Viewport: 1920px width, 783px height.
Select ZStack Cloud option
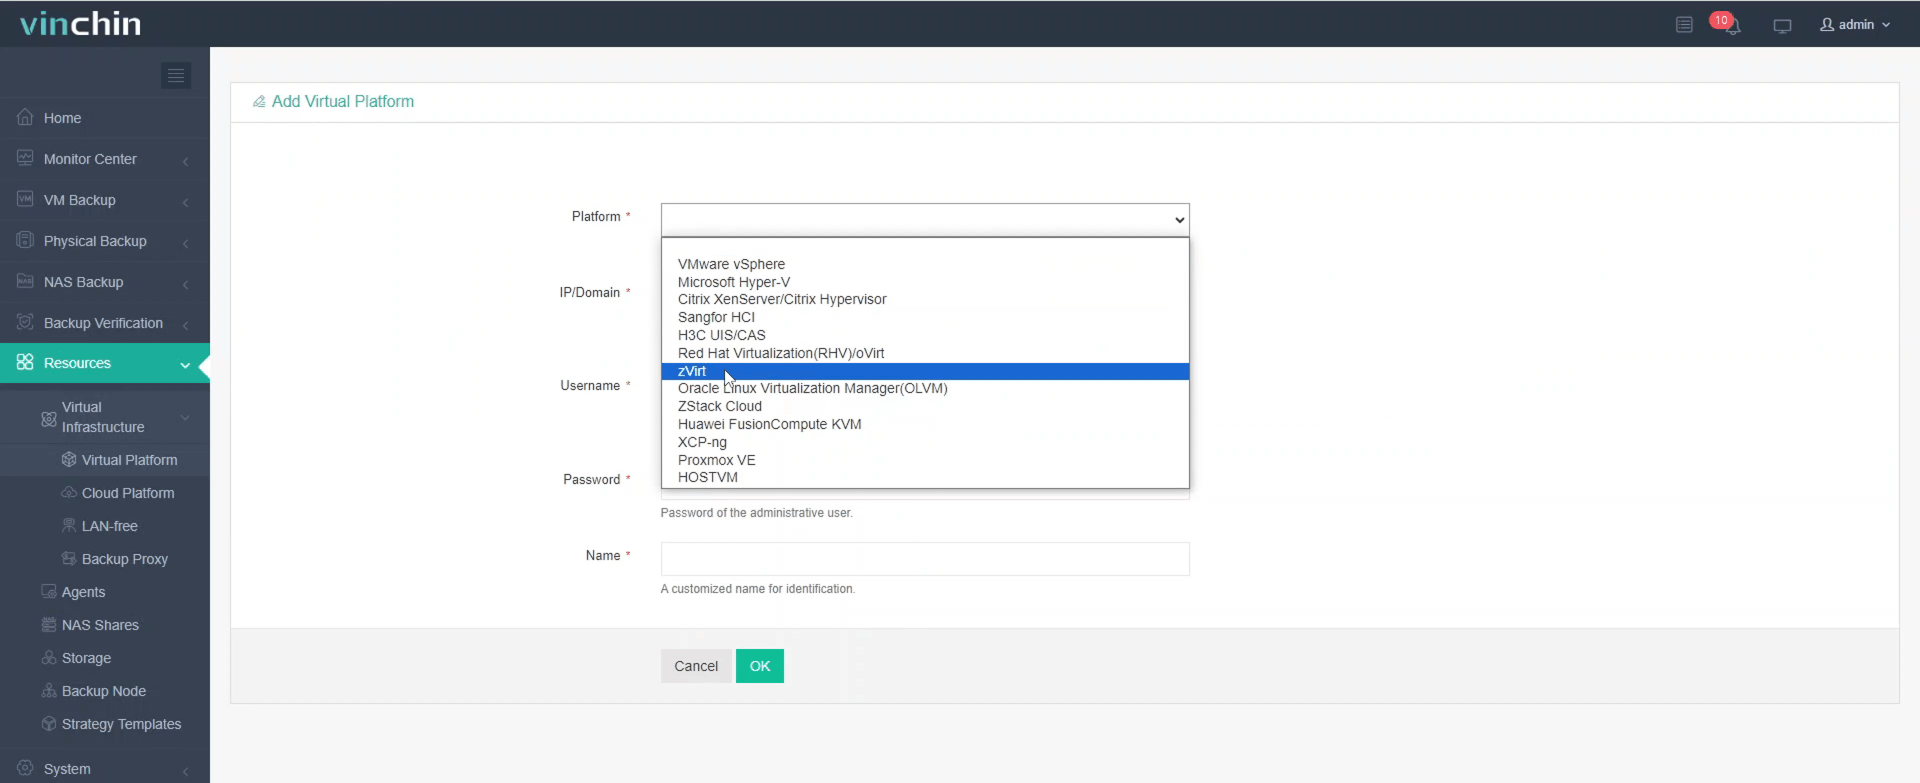925,406
